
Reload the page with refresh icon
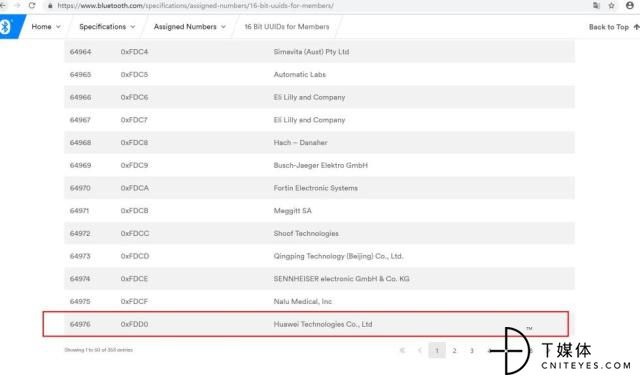click(x=32, y=5)
